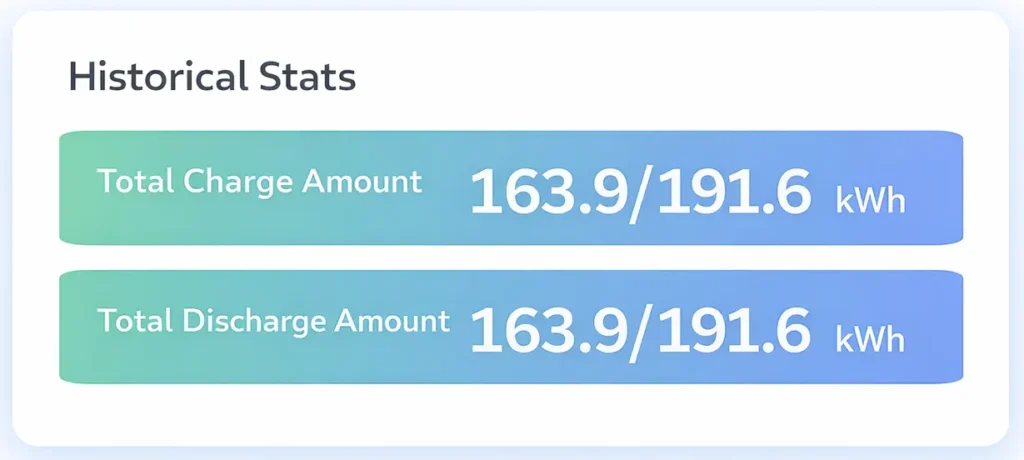Select the Total Discharge Amount label

tap(273, 321)
